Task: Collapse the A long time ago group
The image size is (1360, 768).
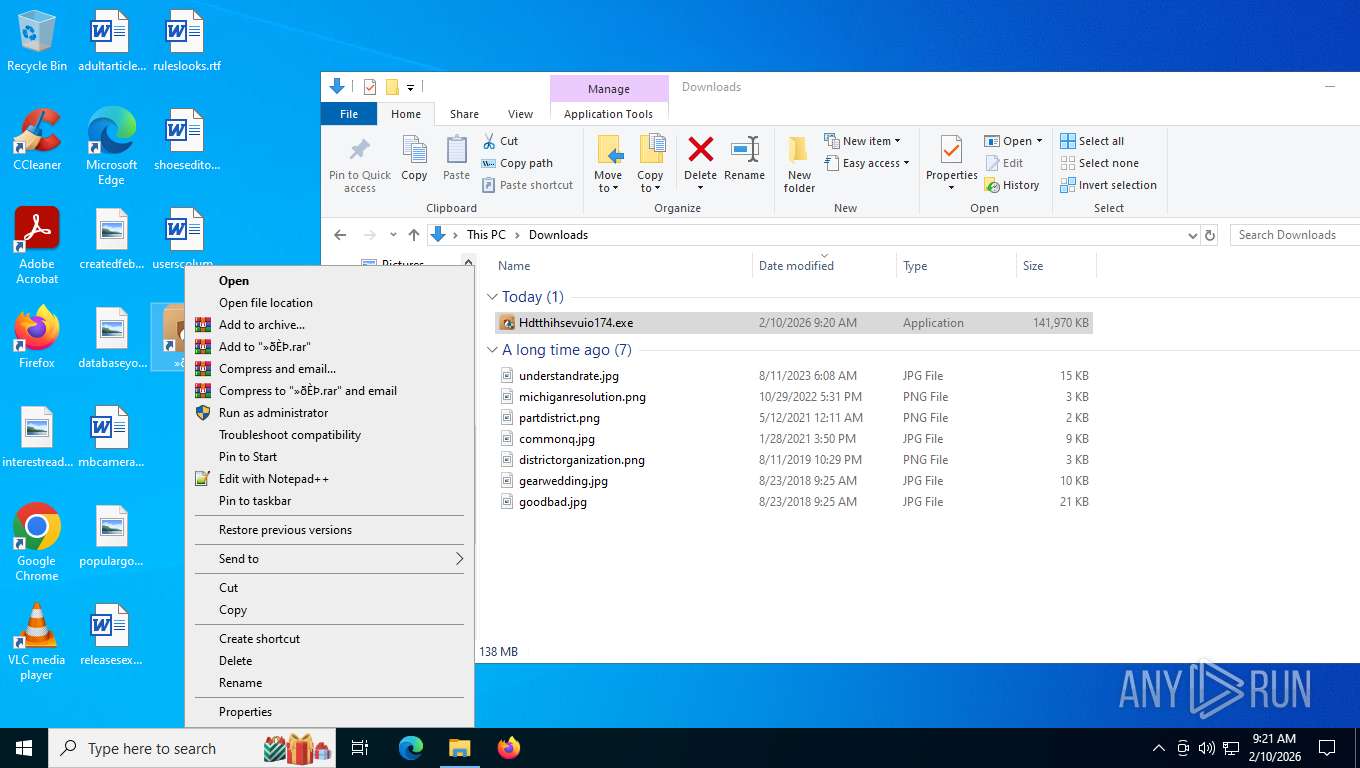Action: (x=491, y=350)
